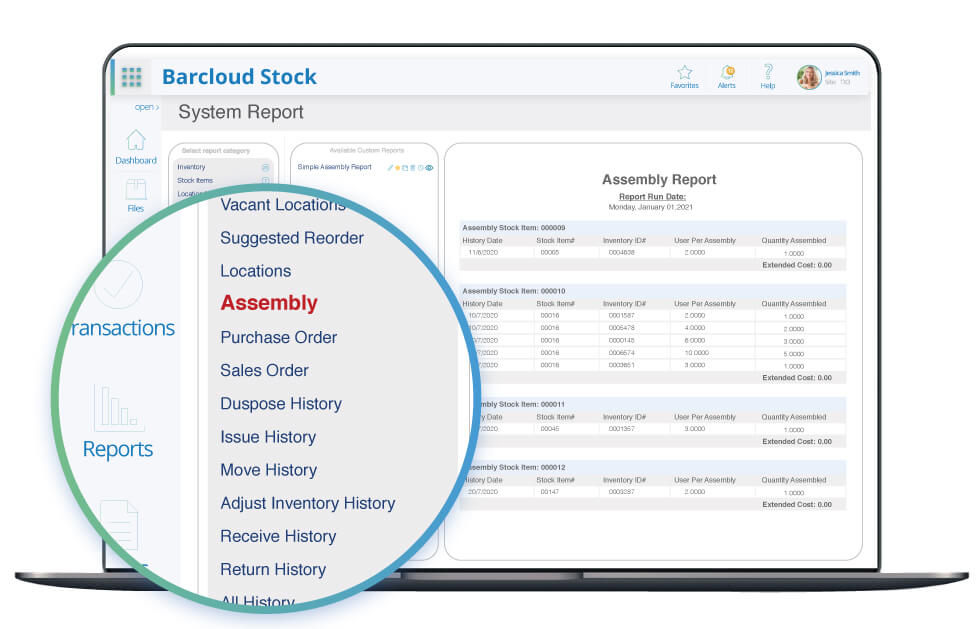Choose Issue History report
The image size is (977, 629).
268,437
